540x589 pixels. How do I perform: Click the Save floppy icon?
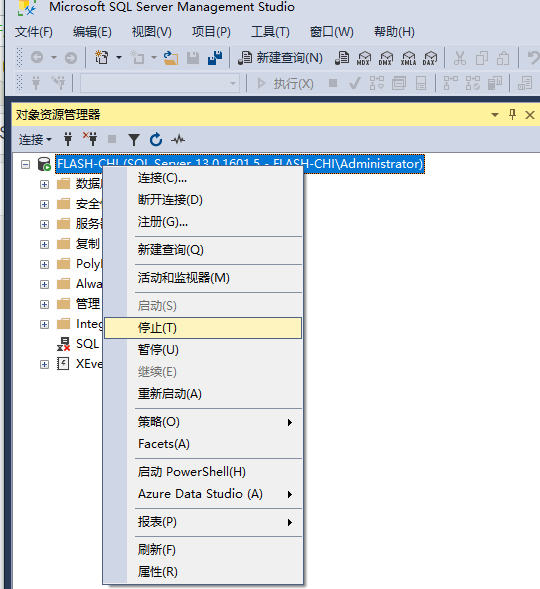point(193,58)
